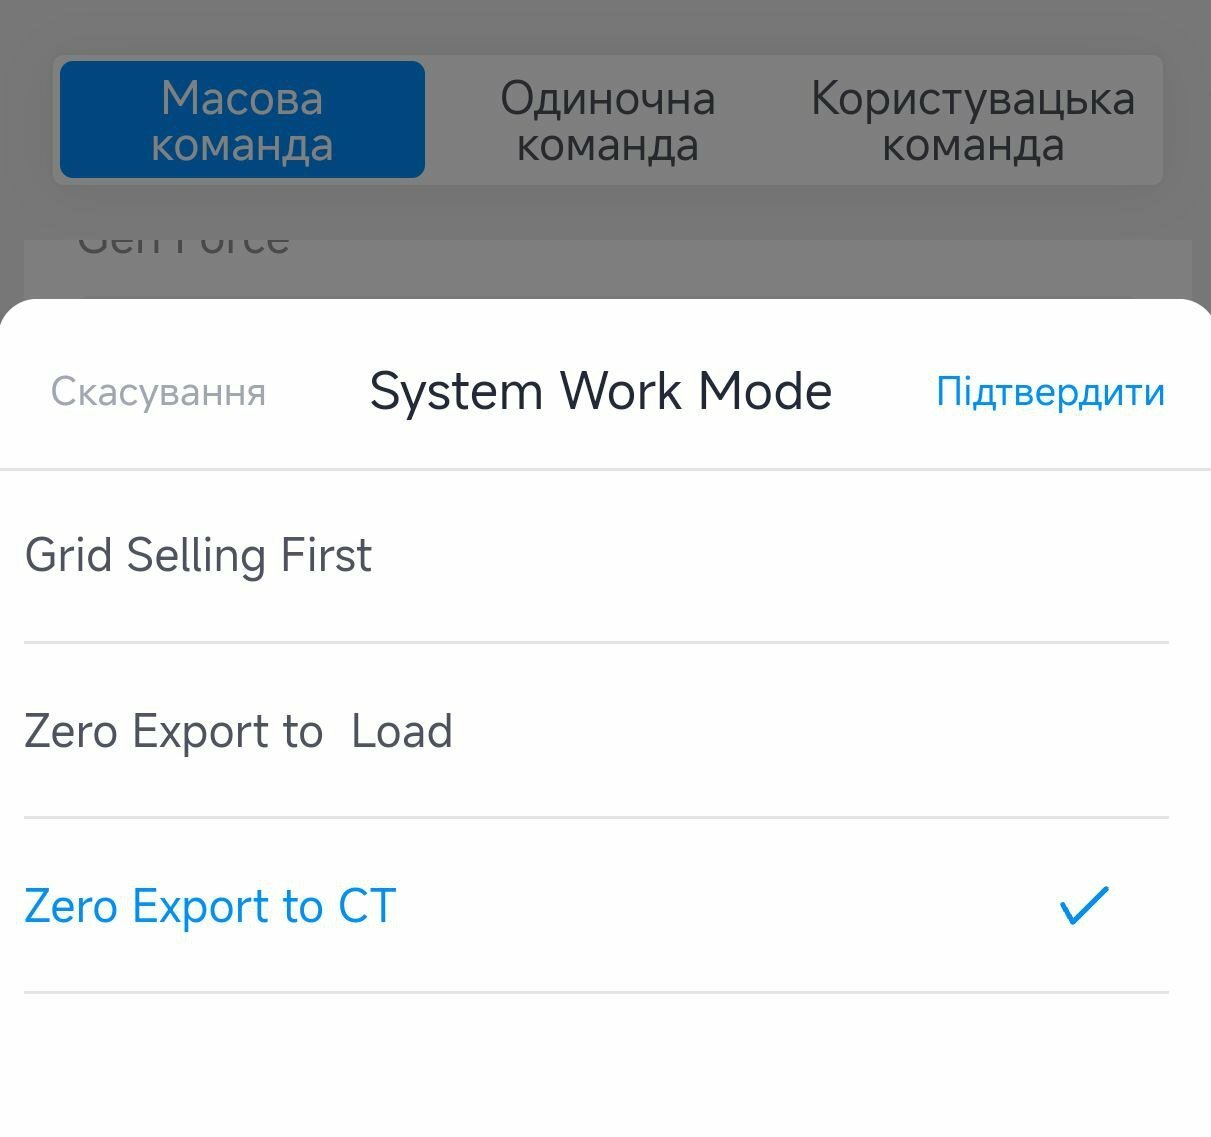This screenshot has width=1211, height=1137.
Task: Confirm the selection with Підтвердити
Action: [x=1050, y=391]
